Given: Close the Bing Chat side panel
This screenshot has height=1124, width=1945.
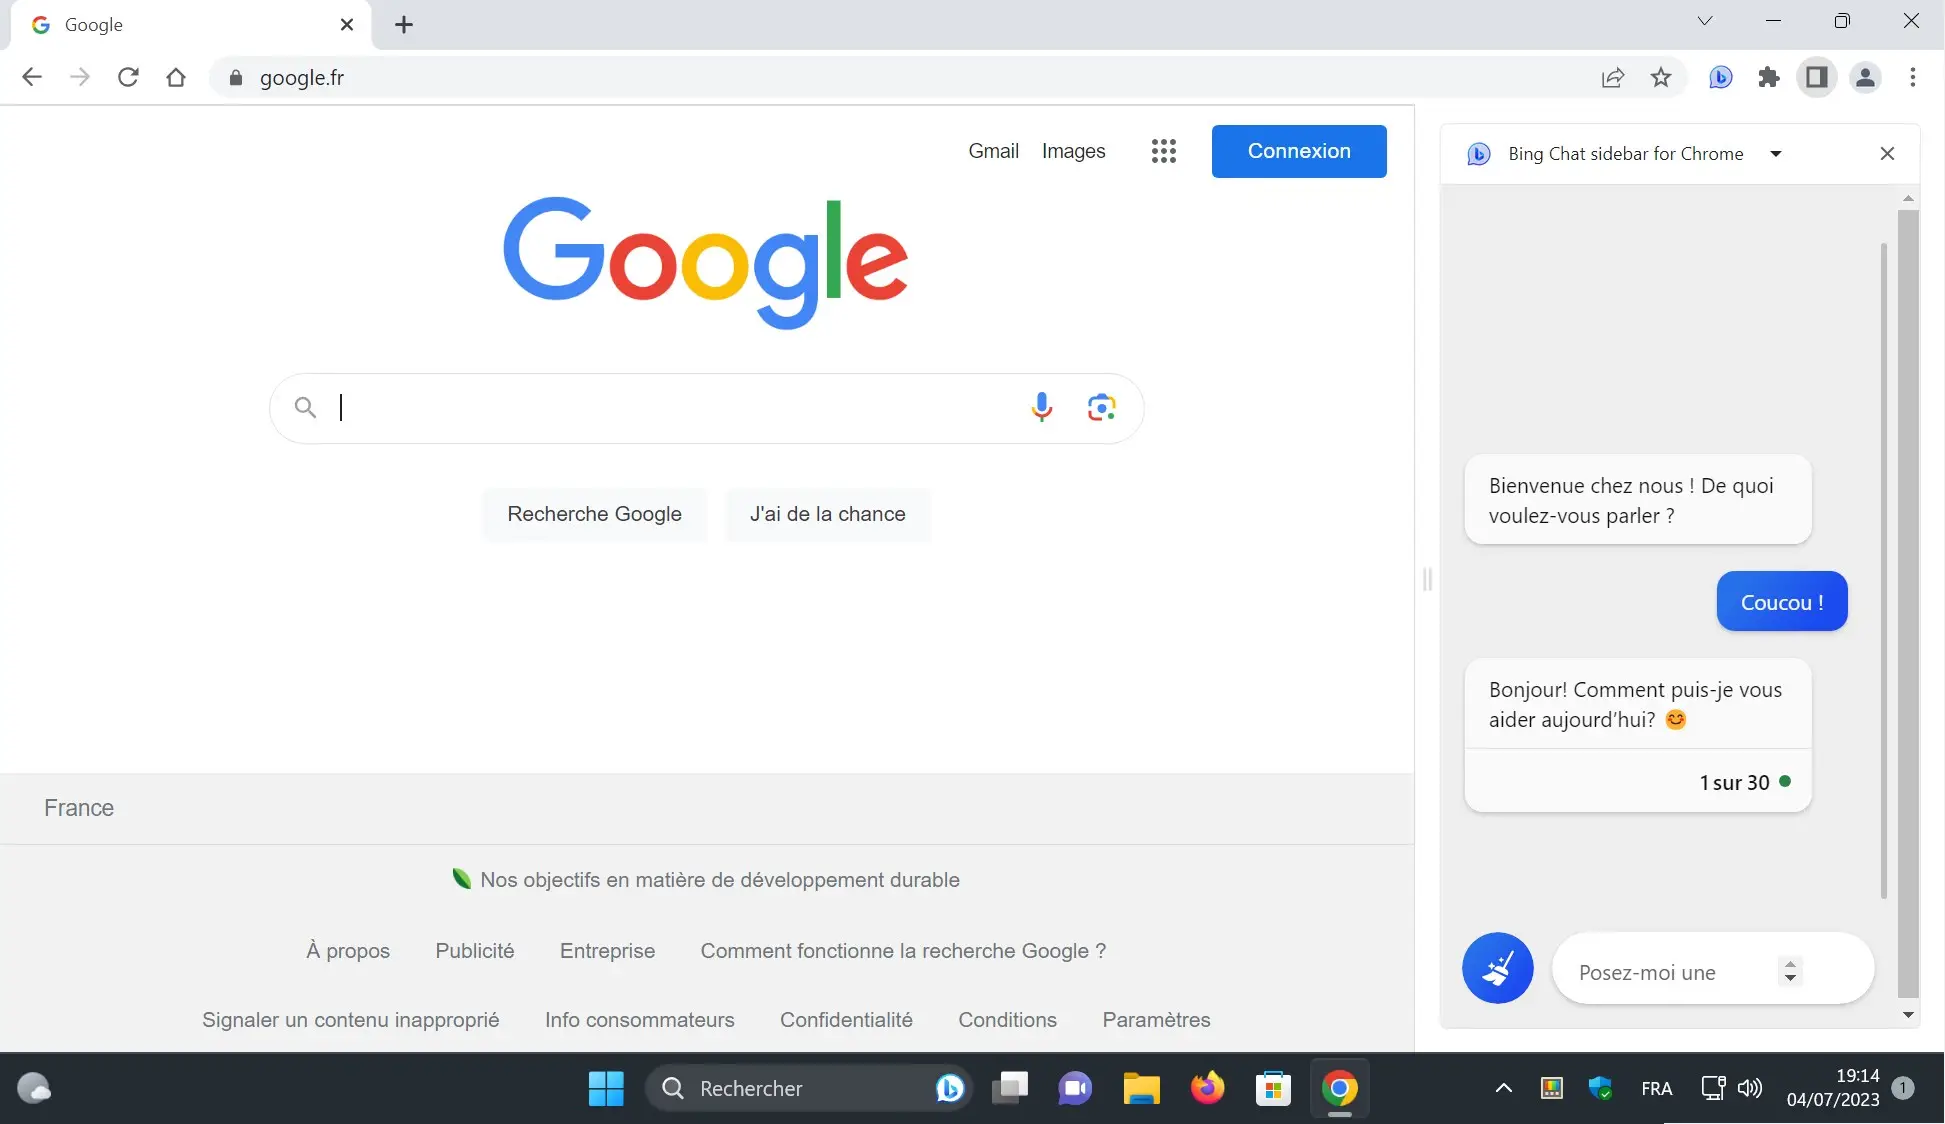Looking at the screenshot, I should [x=1887, y=154].
